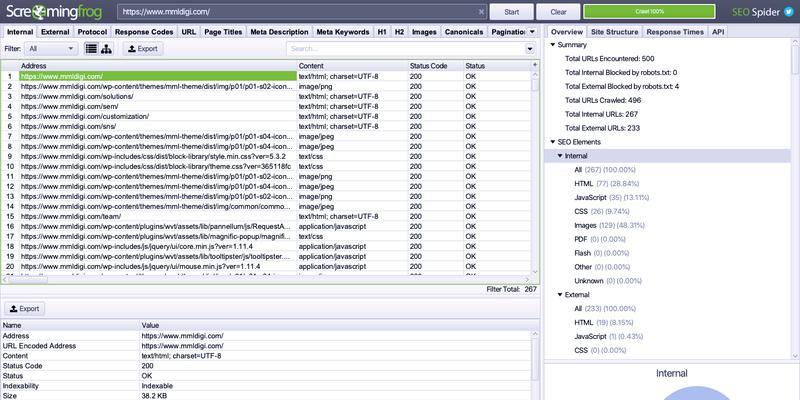Image resolution: width=800 pixels, height=400 pixels.
Task: Select the Meta Keywords tab
Action: (x=343, y=32)
